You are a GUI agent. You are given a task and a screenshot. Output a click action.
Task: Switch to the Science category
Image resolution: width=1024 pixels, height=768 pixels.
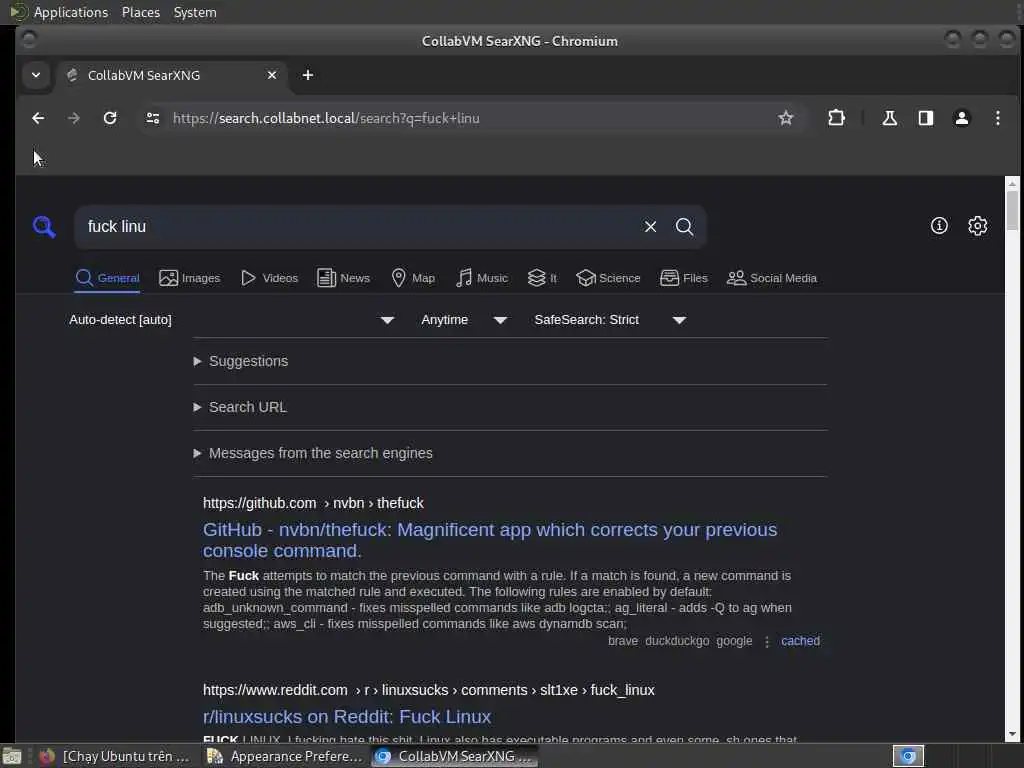tap(608, 278)
